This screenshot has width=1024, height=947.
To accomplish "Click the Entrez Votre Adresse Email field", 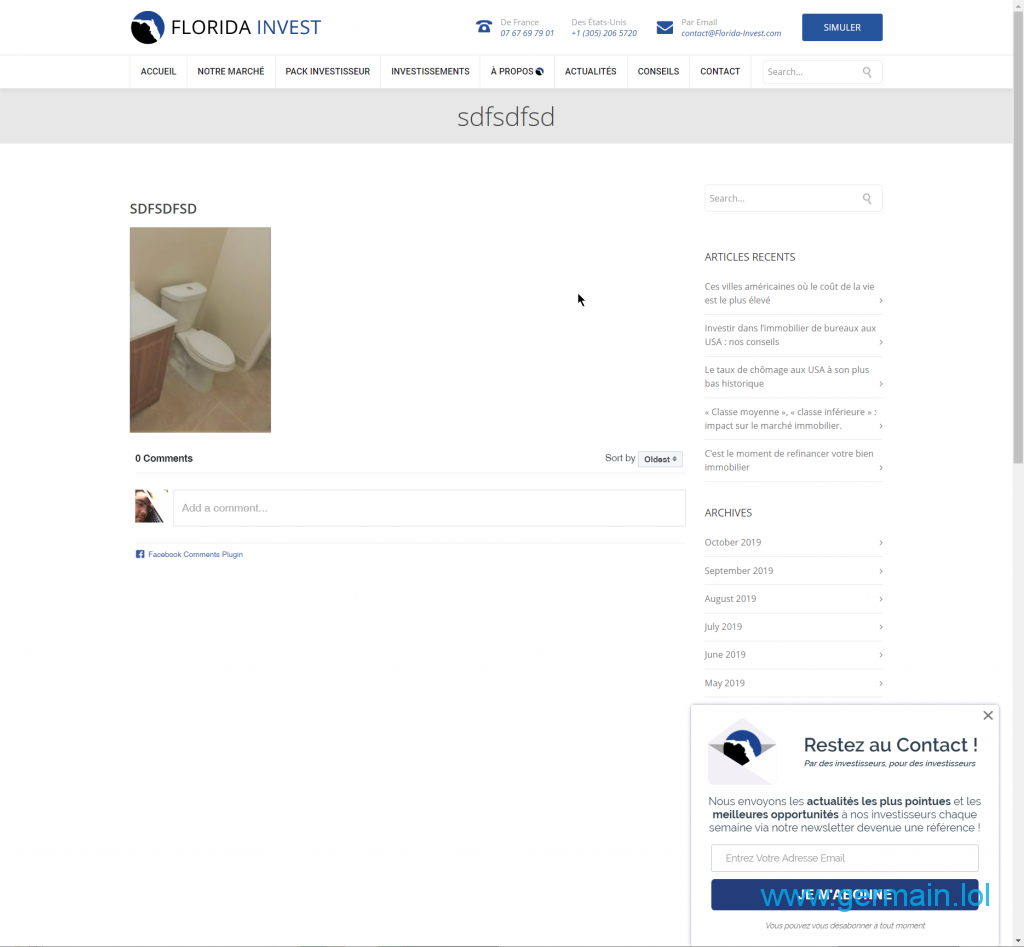I will 844,858.
